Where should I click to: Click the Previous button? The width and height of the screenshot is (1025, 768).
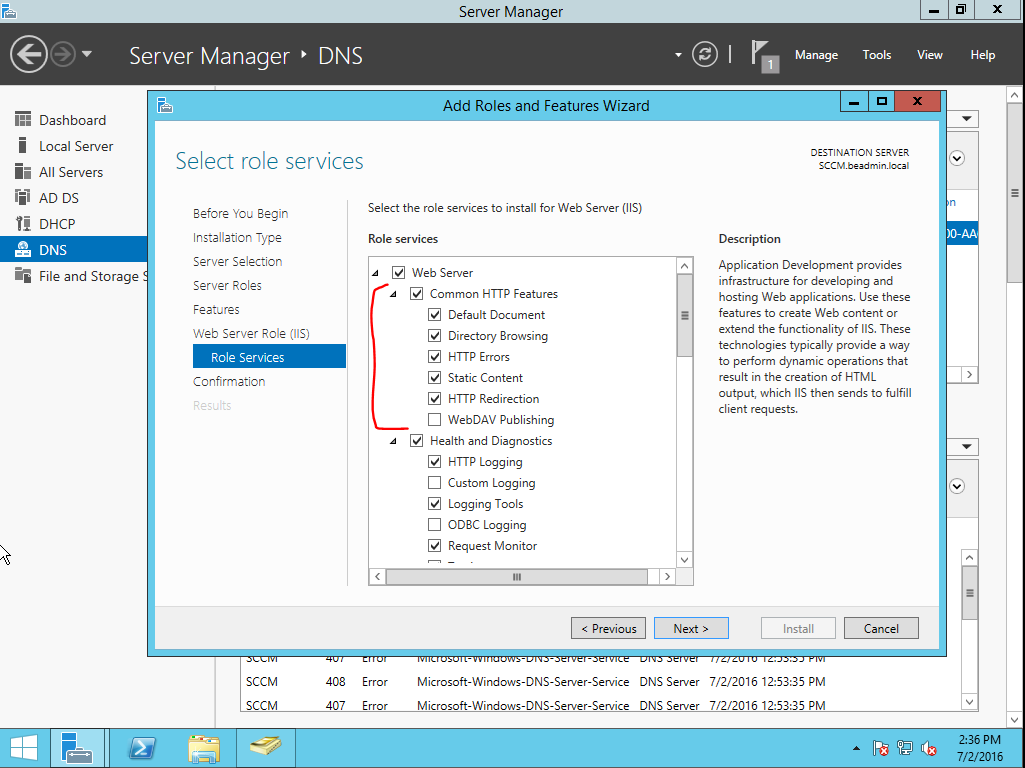609,628
